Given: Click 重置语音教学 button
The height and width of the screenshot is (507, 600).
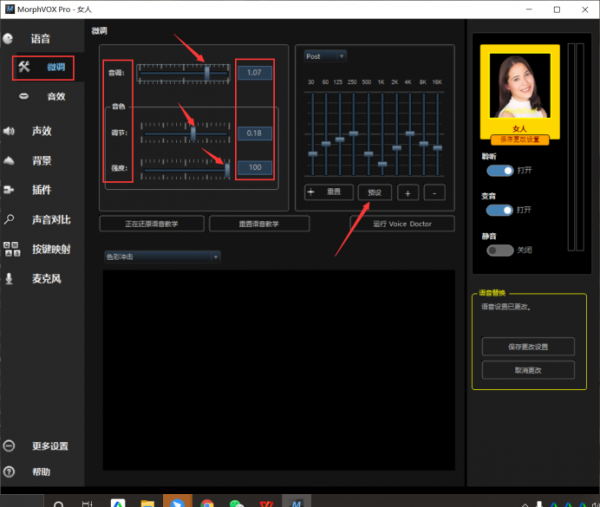Looking at the screenshot, I should click(259, 224).
